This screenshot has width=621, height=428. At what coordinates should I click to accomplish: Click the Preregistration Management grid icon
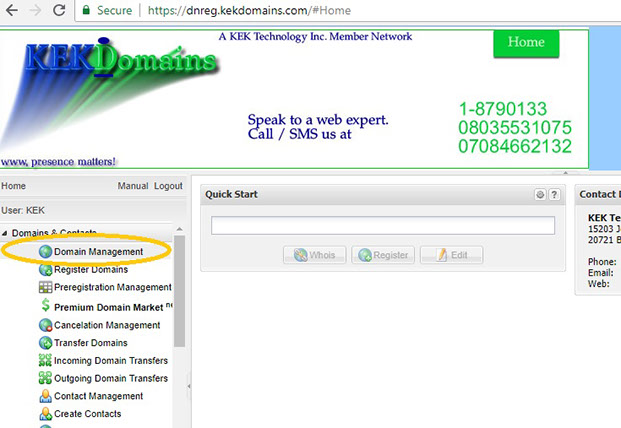tap(45, 288)
